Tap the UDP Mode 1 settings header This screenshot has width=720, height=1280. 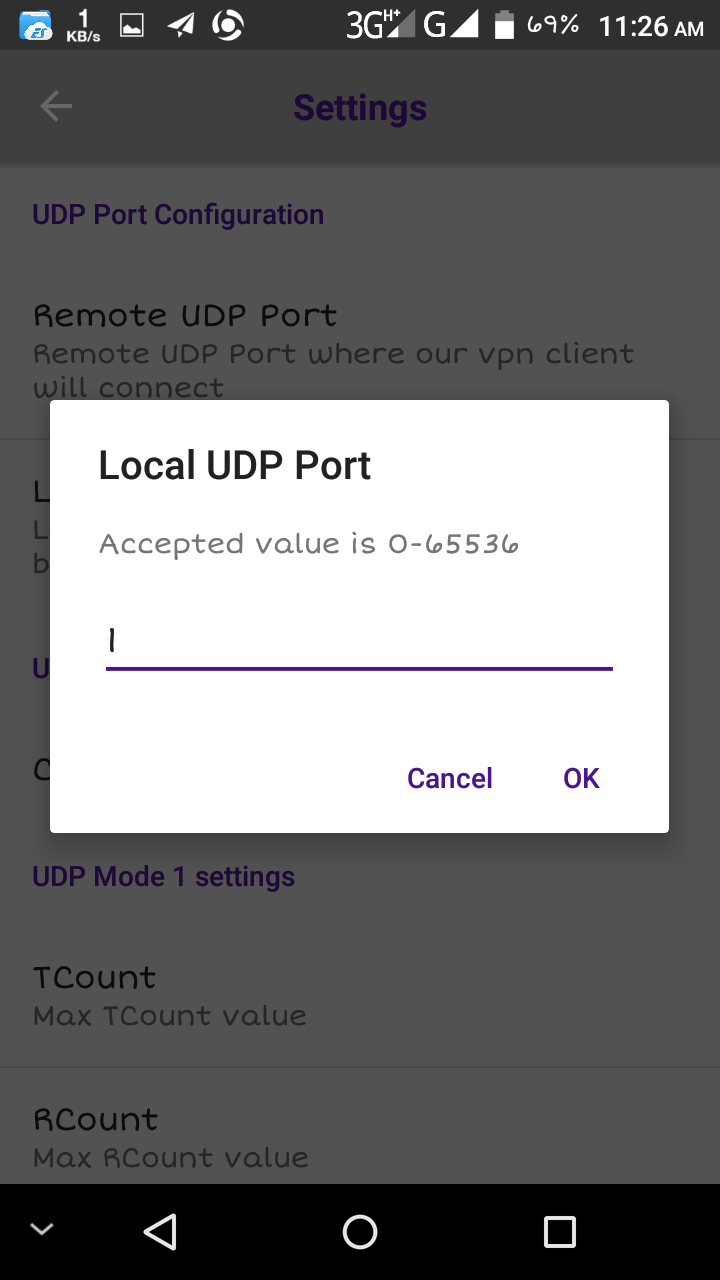[164, 877]
